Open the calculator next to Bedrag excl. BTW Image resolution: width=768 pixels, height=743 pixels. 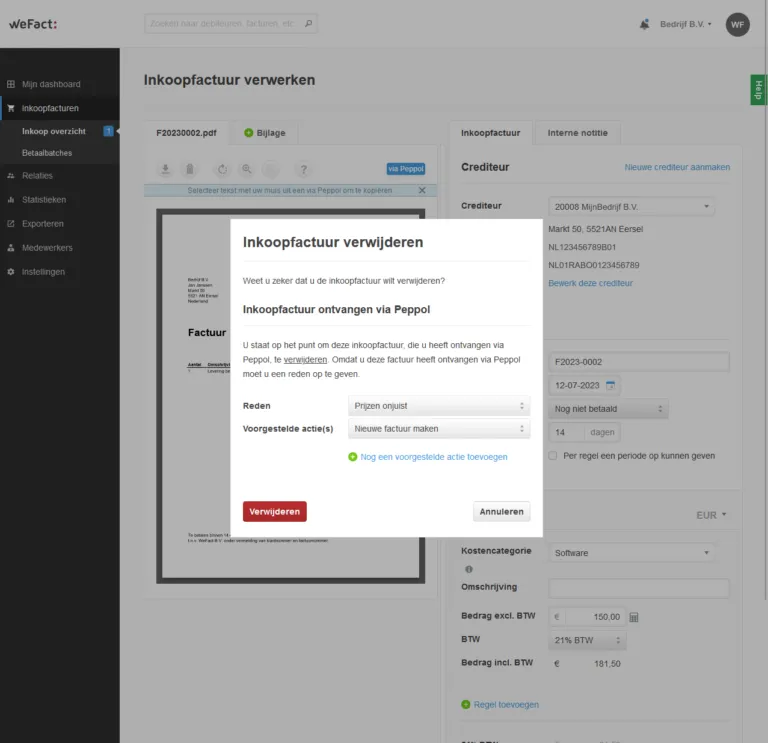tap(634, 617)
